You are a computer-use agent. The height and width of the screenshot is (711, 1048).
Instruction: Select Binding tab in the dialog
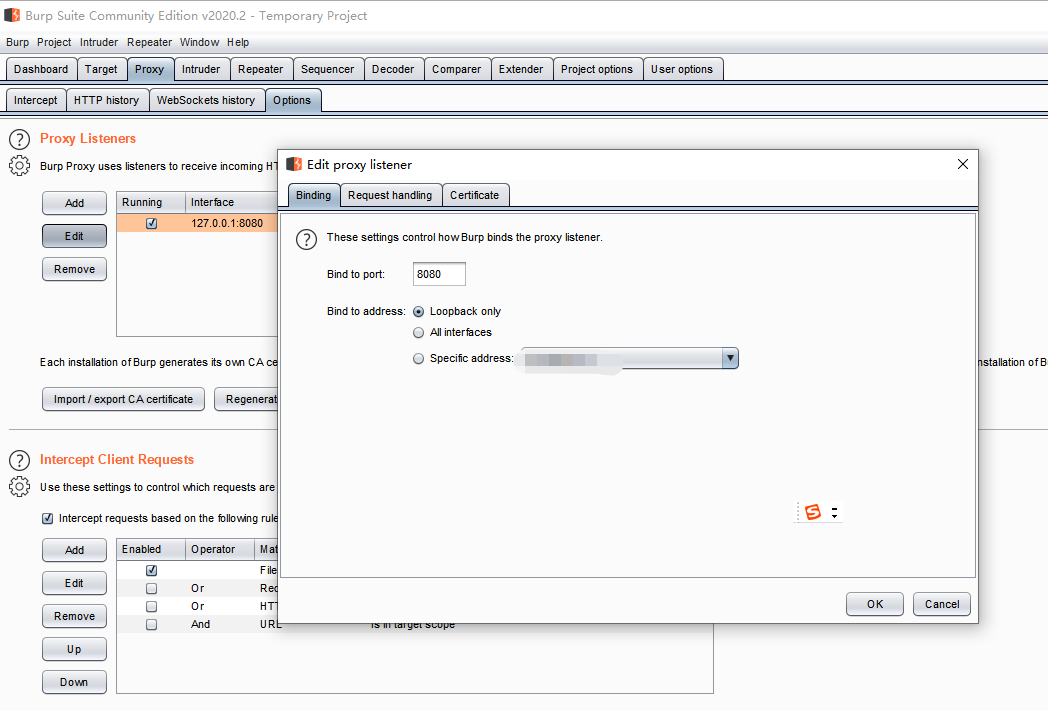[313, 195]
